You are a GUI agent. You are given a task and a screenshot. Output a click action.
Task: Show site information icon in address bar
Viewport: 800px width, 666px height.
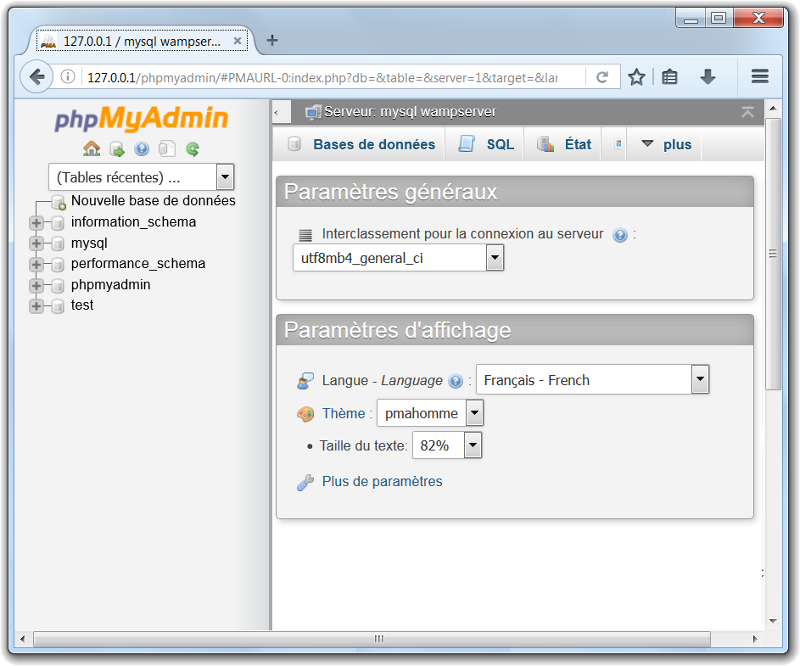point(67,77)
